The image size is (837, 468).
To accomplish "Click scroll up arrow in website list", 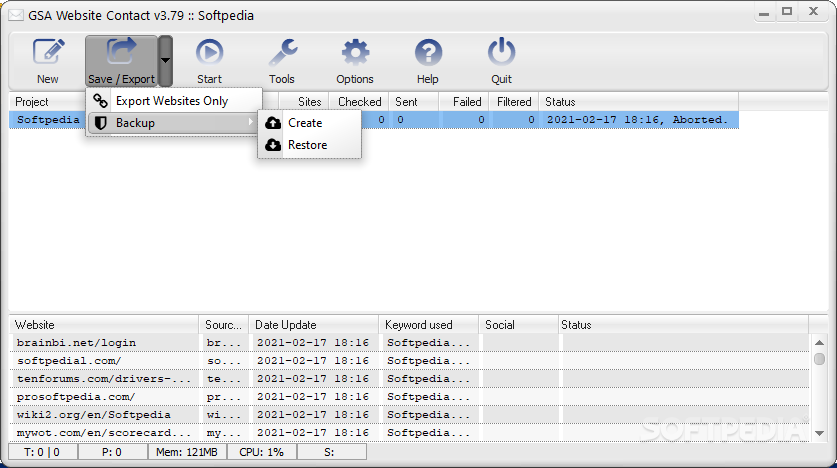I will 819,342.
